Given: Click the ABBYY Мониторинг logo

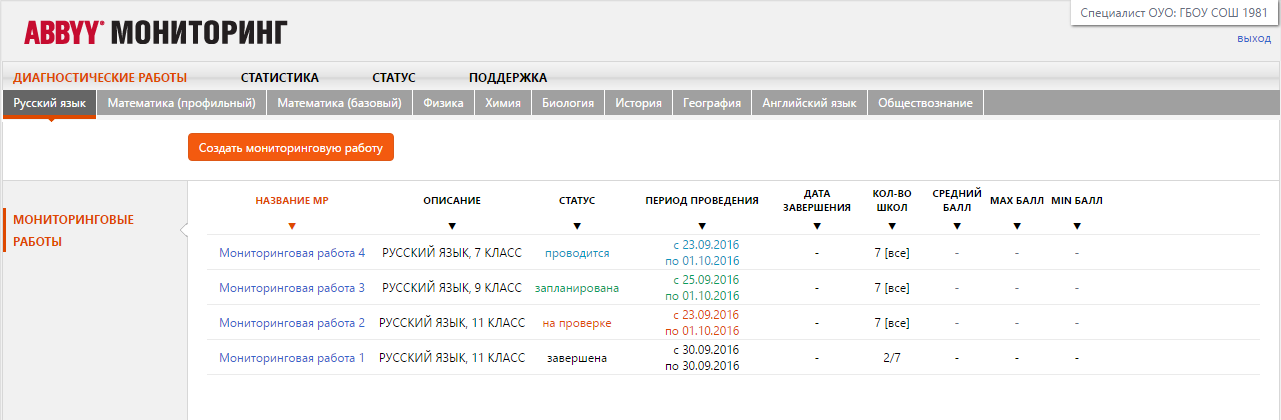Looking at the screenshot, I should pyautogui.click(x=155, y=33).
